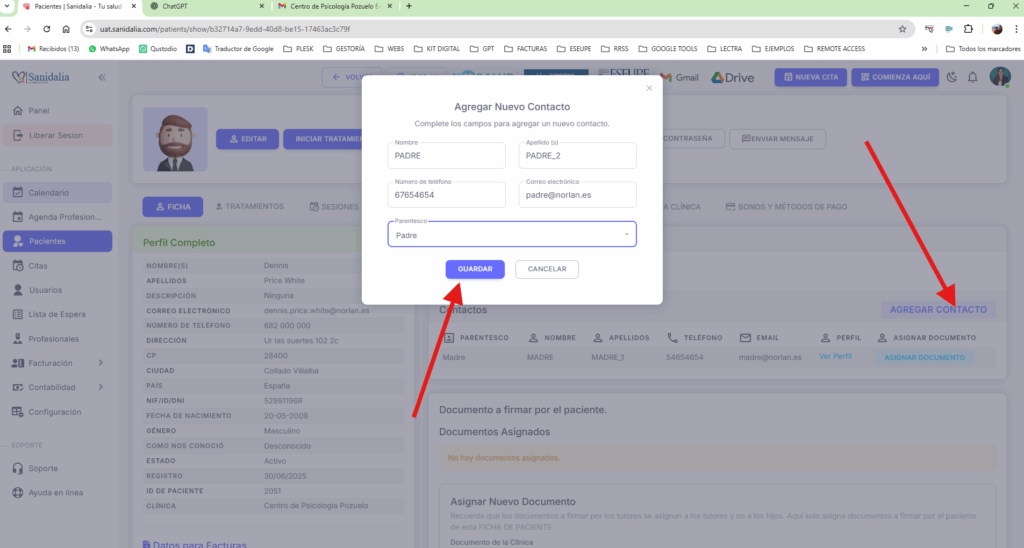Viewport: 1024px width, 548px height.
Task: Click the Correo electrónico field
Action: click(x=577, y=195)
